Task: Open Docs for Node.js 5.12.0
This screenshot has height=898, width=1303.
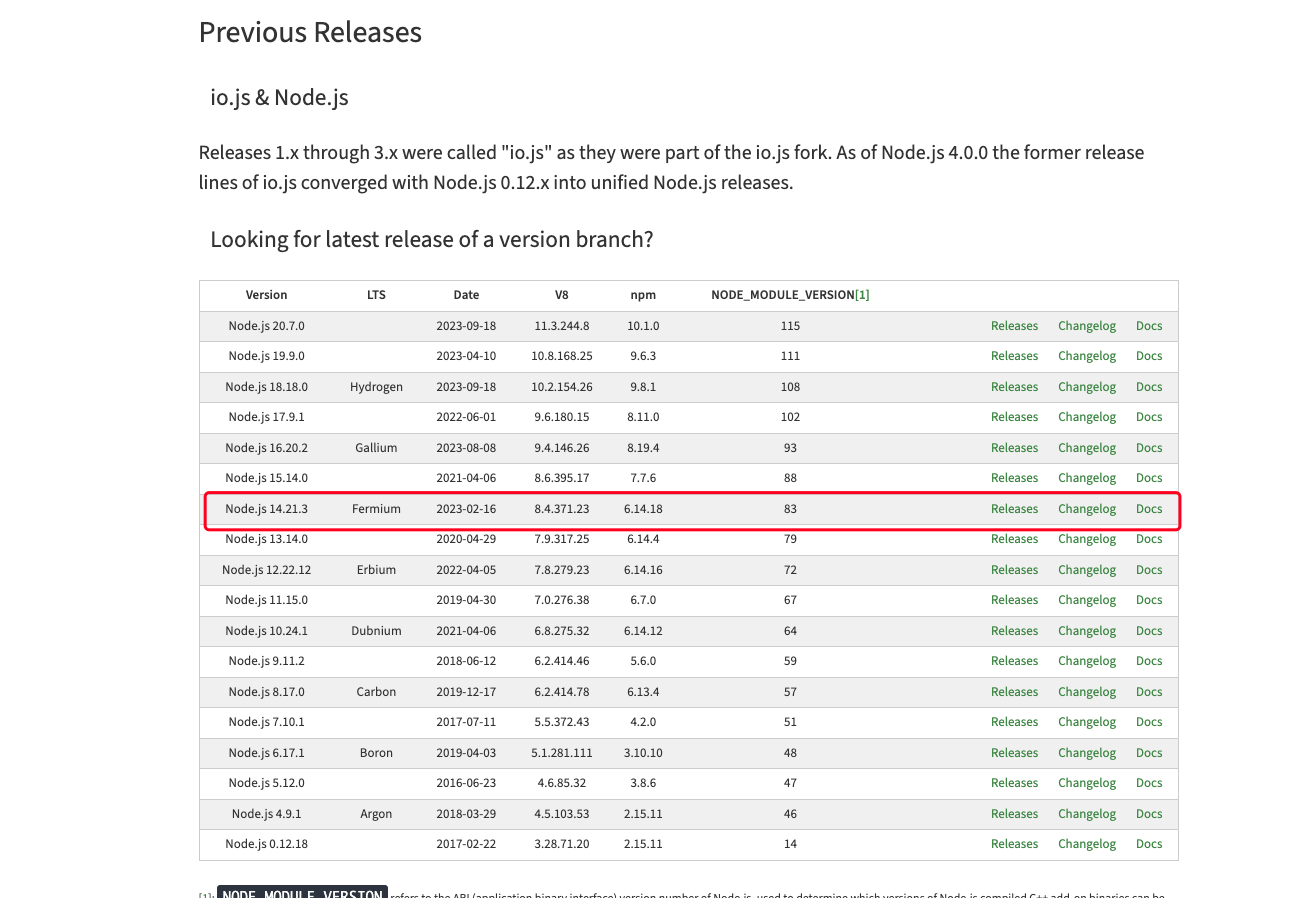Action: [x=1149, y=783]
